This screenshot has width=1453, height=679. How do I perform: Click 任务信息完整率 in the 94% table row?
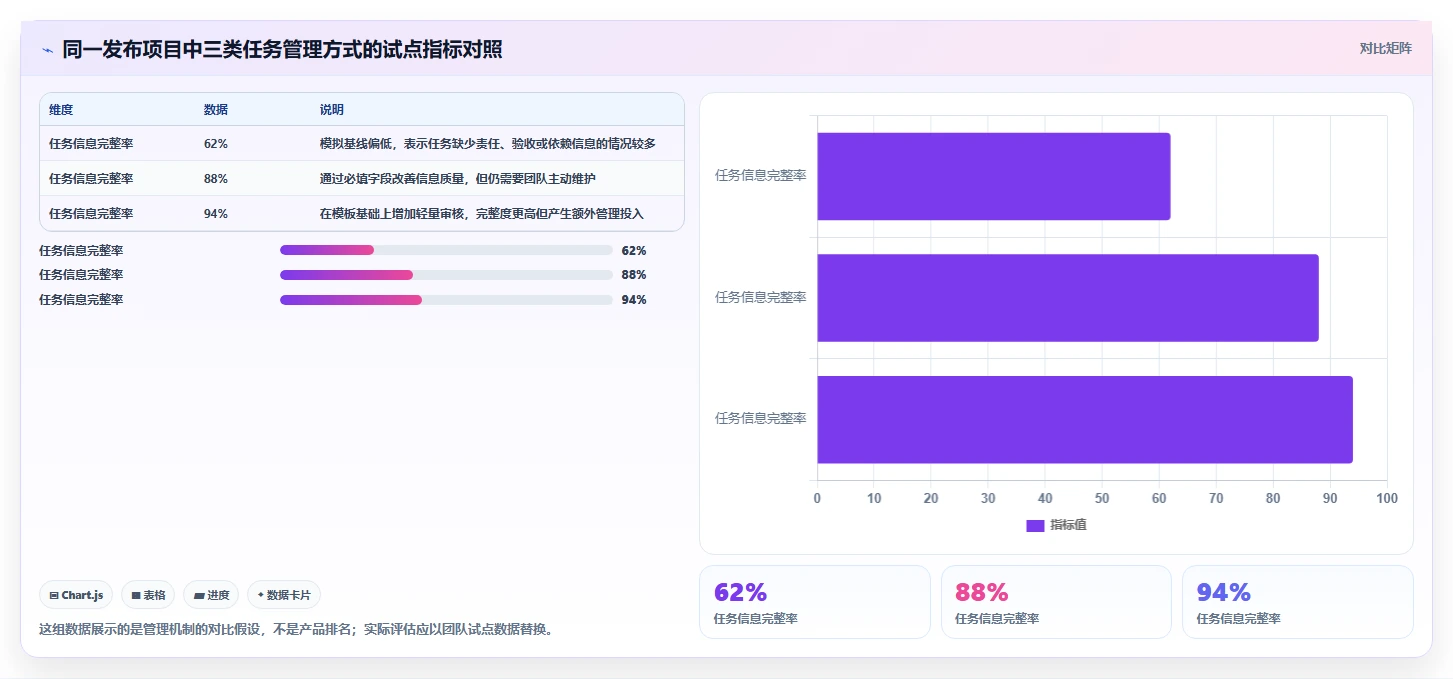pyautogui.click(x=91, y=214)
